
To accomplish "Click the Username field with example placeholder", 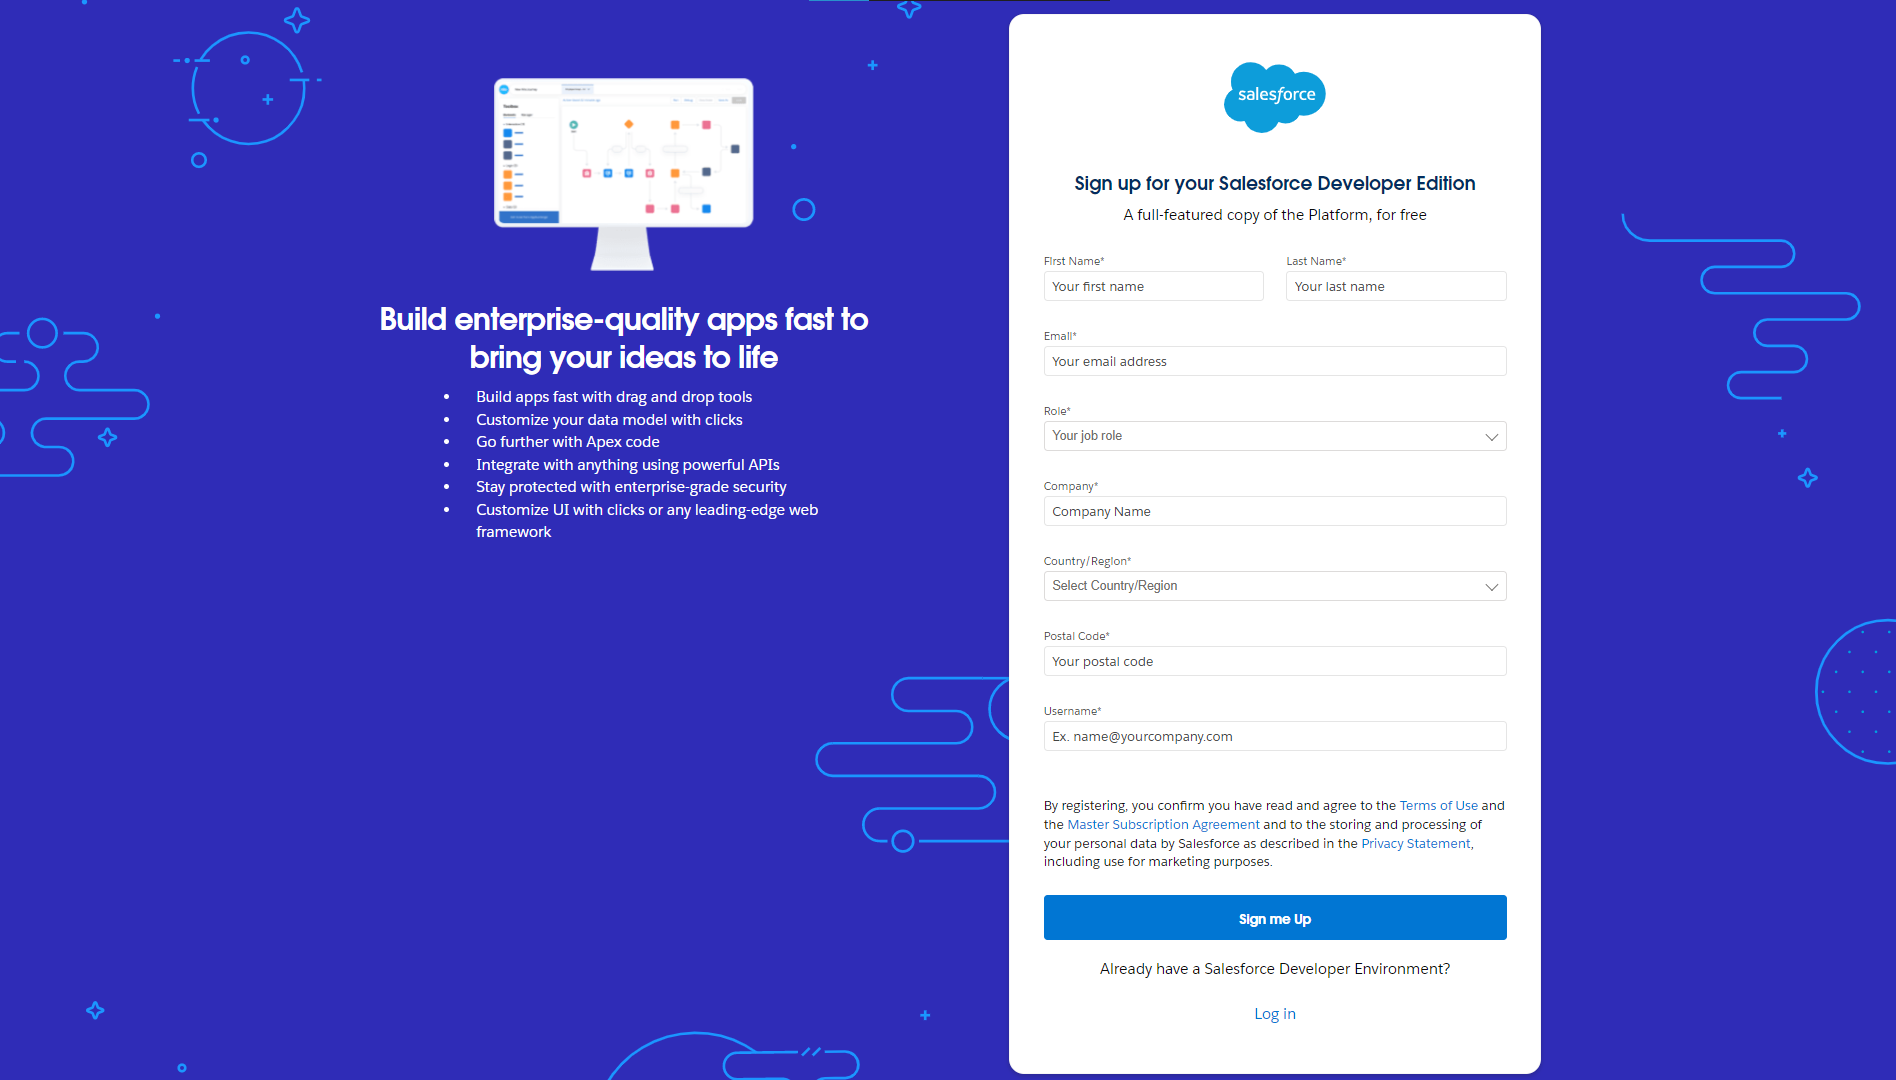I will [1274, 736].
